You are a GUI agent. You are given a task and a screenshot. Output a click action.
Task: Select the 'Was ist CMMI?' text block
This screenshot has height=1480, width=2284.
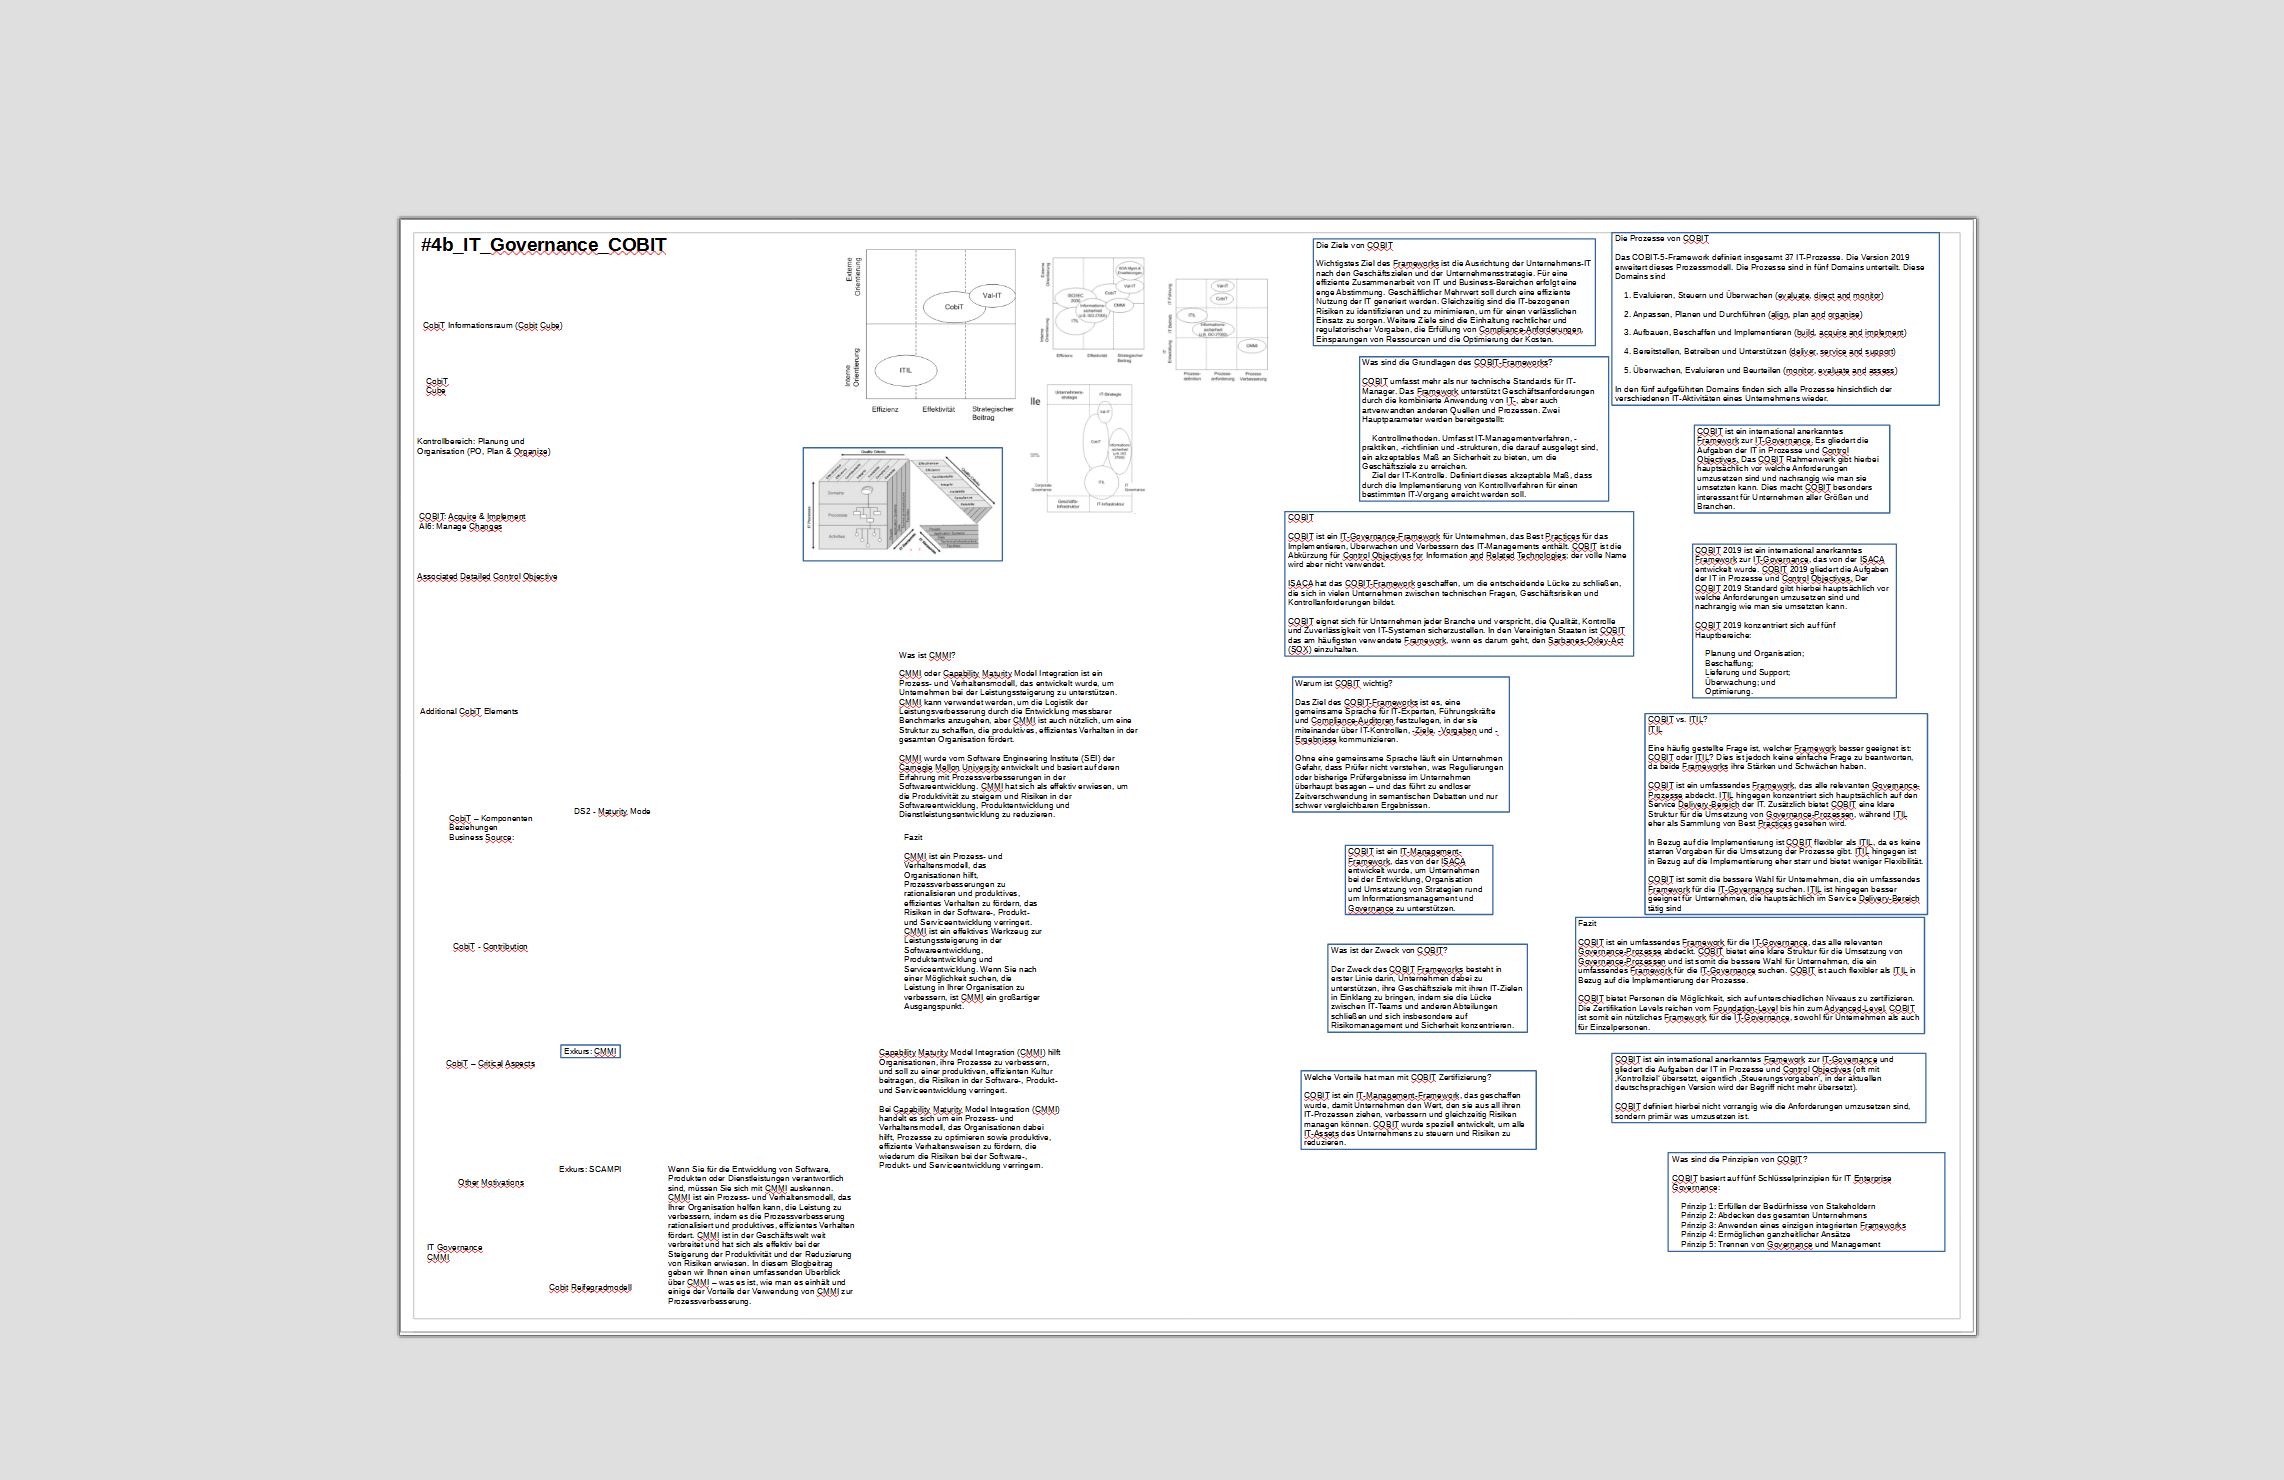pos(1016,735)
